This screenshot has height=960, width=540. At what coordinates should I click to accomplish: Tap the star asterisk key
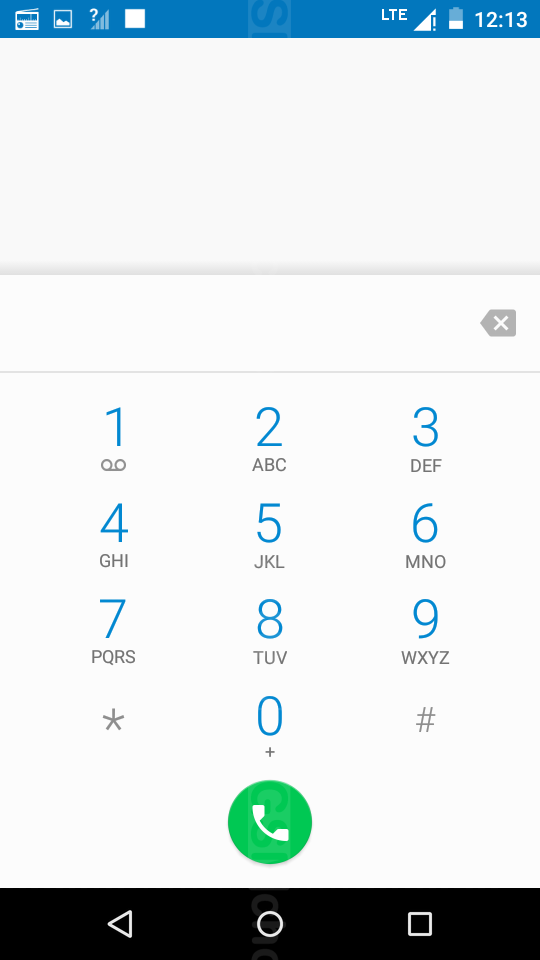[x=114, y=721]
